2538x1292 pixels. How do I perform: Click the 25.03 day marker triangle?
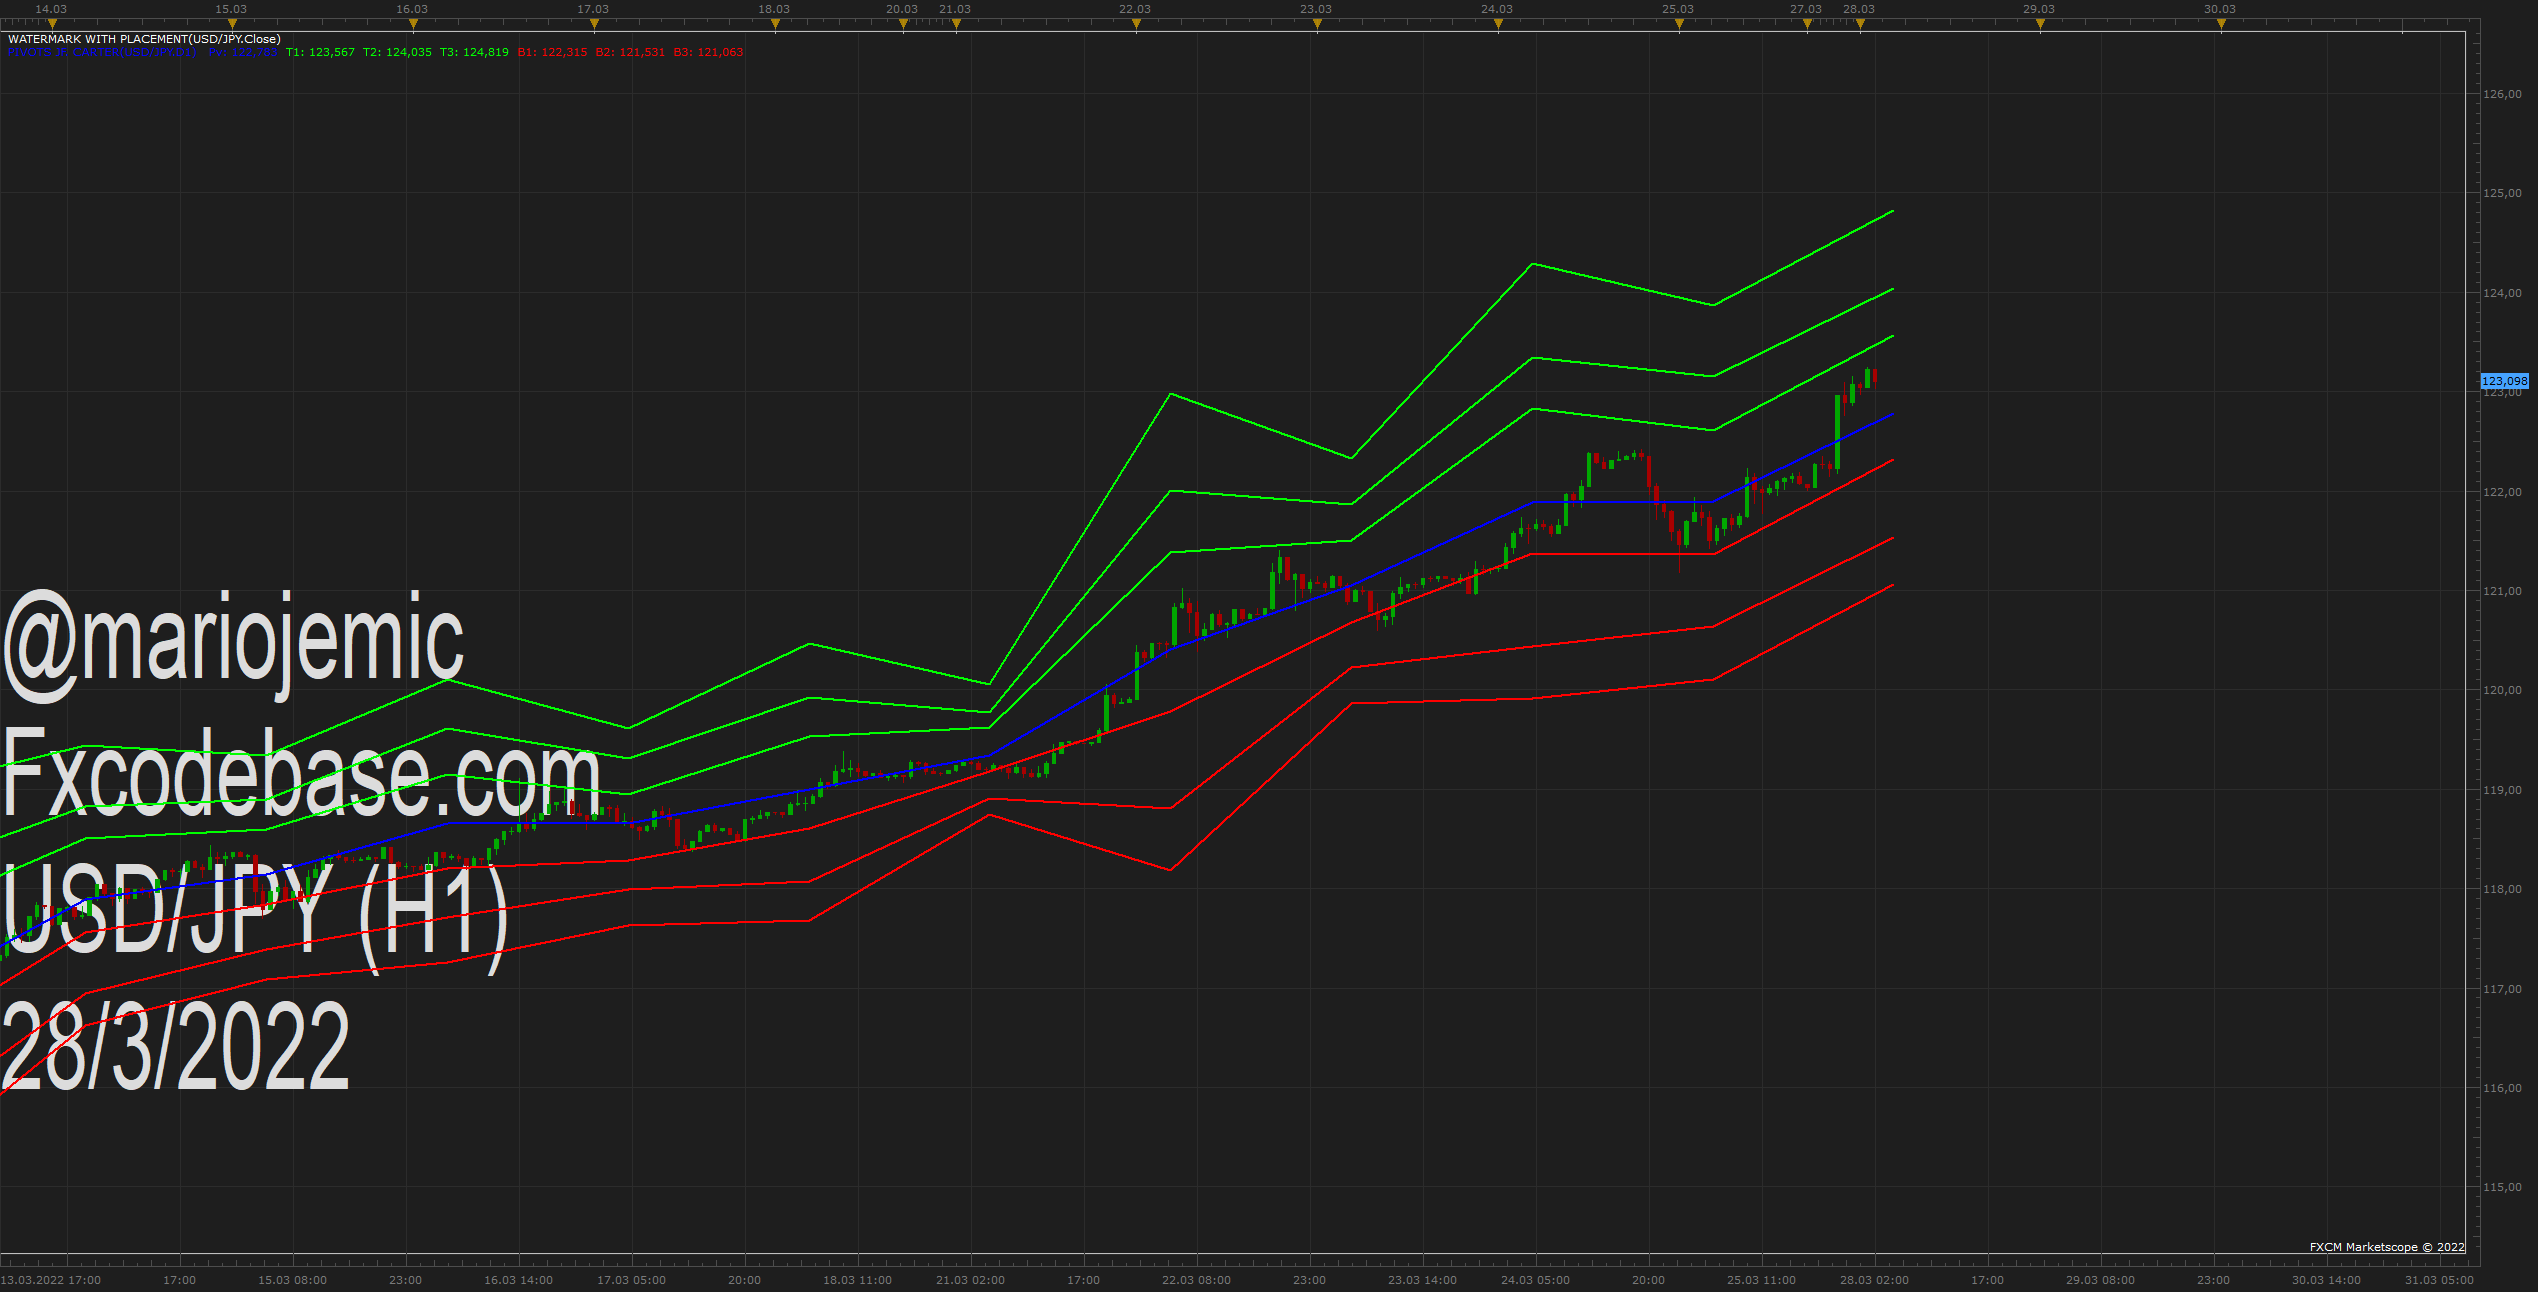(1679, 25)
